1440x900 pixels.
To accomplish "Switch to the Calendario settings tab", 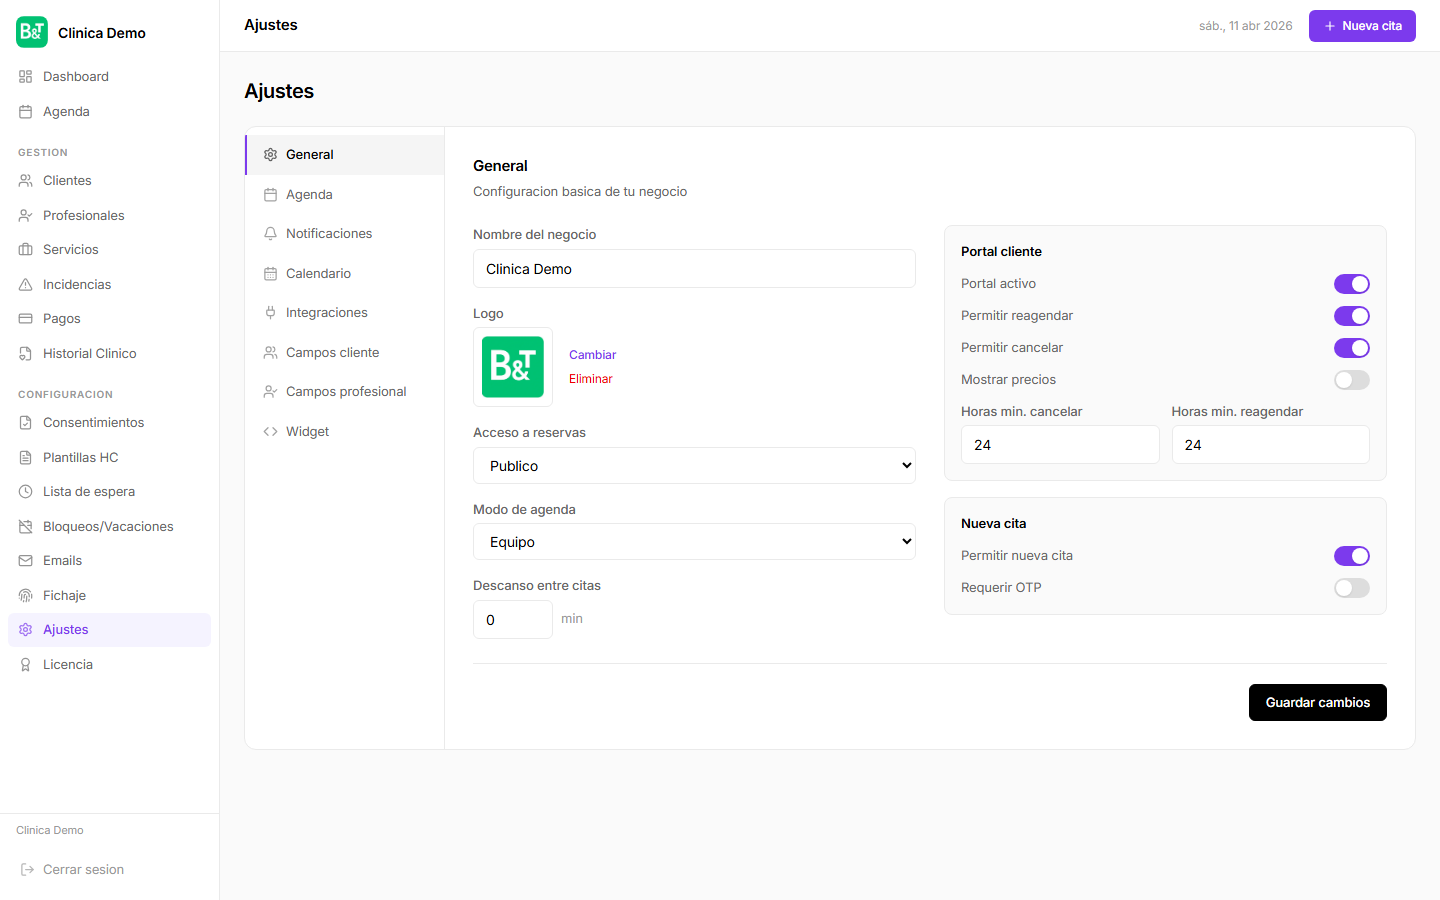I will pyautogui.click(x=345, y=274).
